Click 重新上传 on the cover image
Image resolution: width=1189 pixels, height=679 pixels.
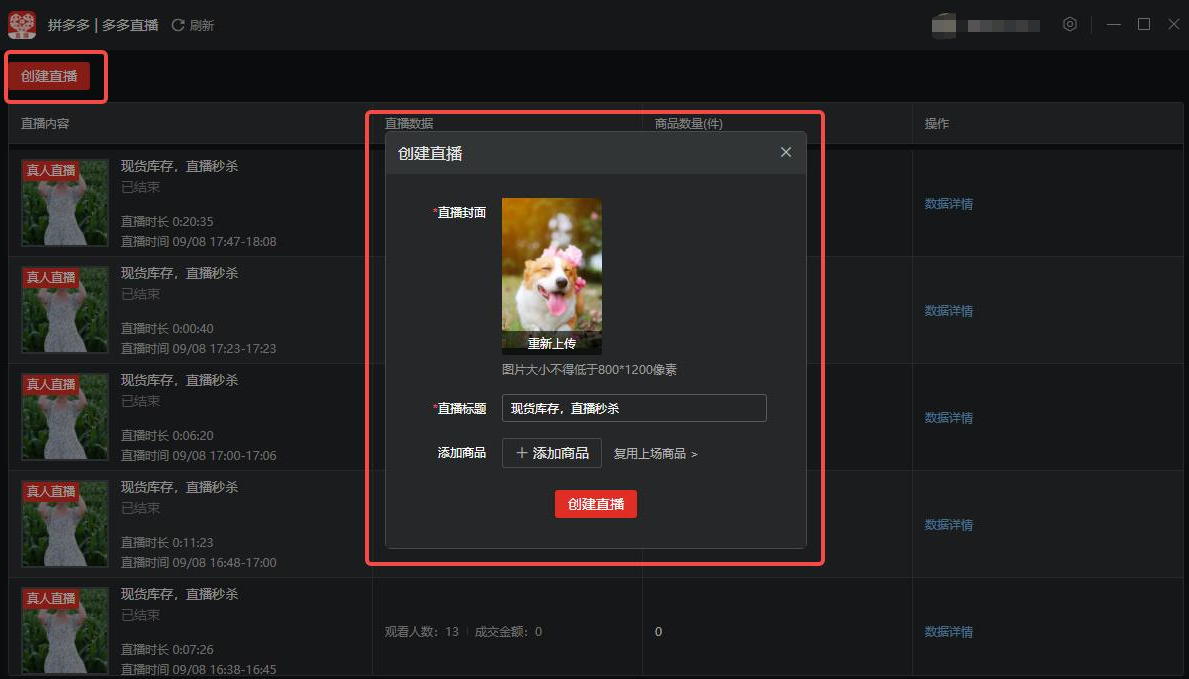point(552,344)
